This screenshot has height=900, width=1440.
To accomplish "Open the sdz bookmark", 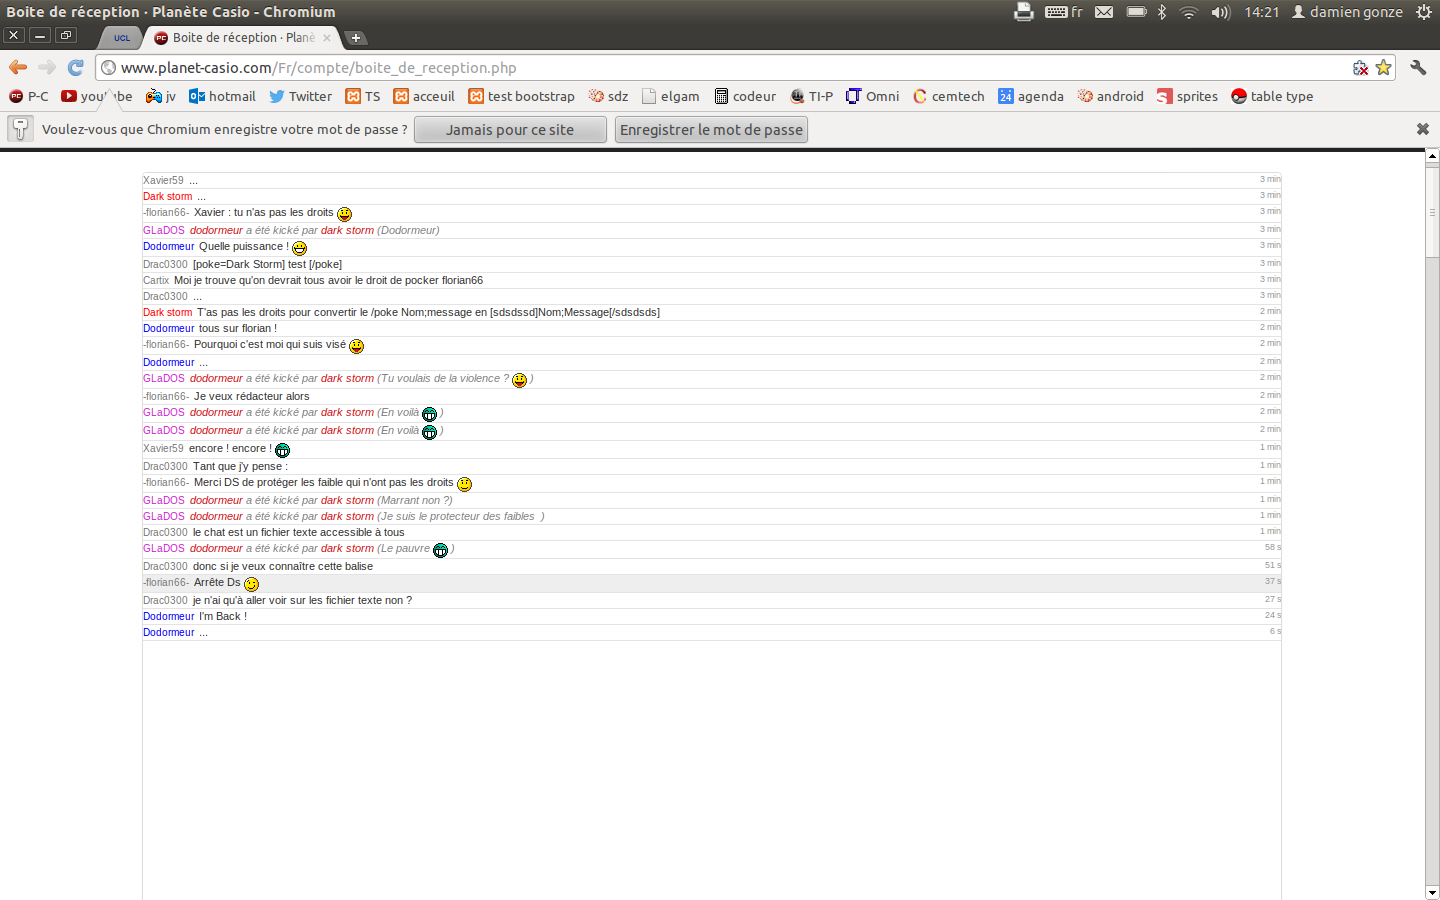I will [x=608, y=96].
